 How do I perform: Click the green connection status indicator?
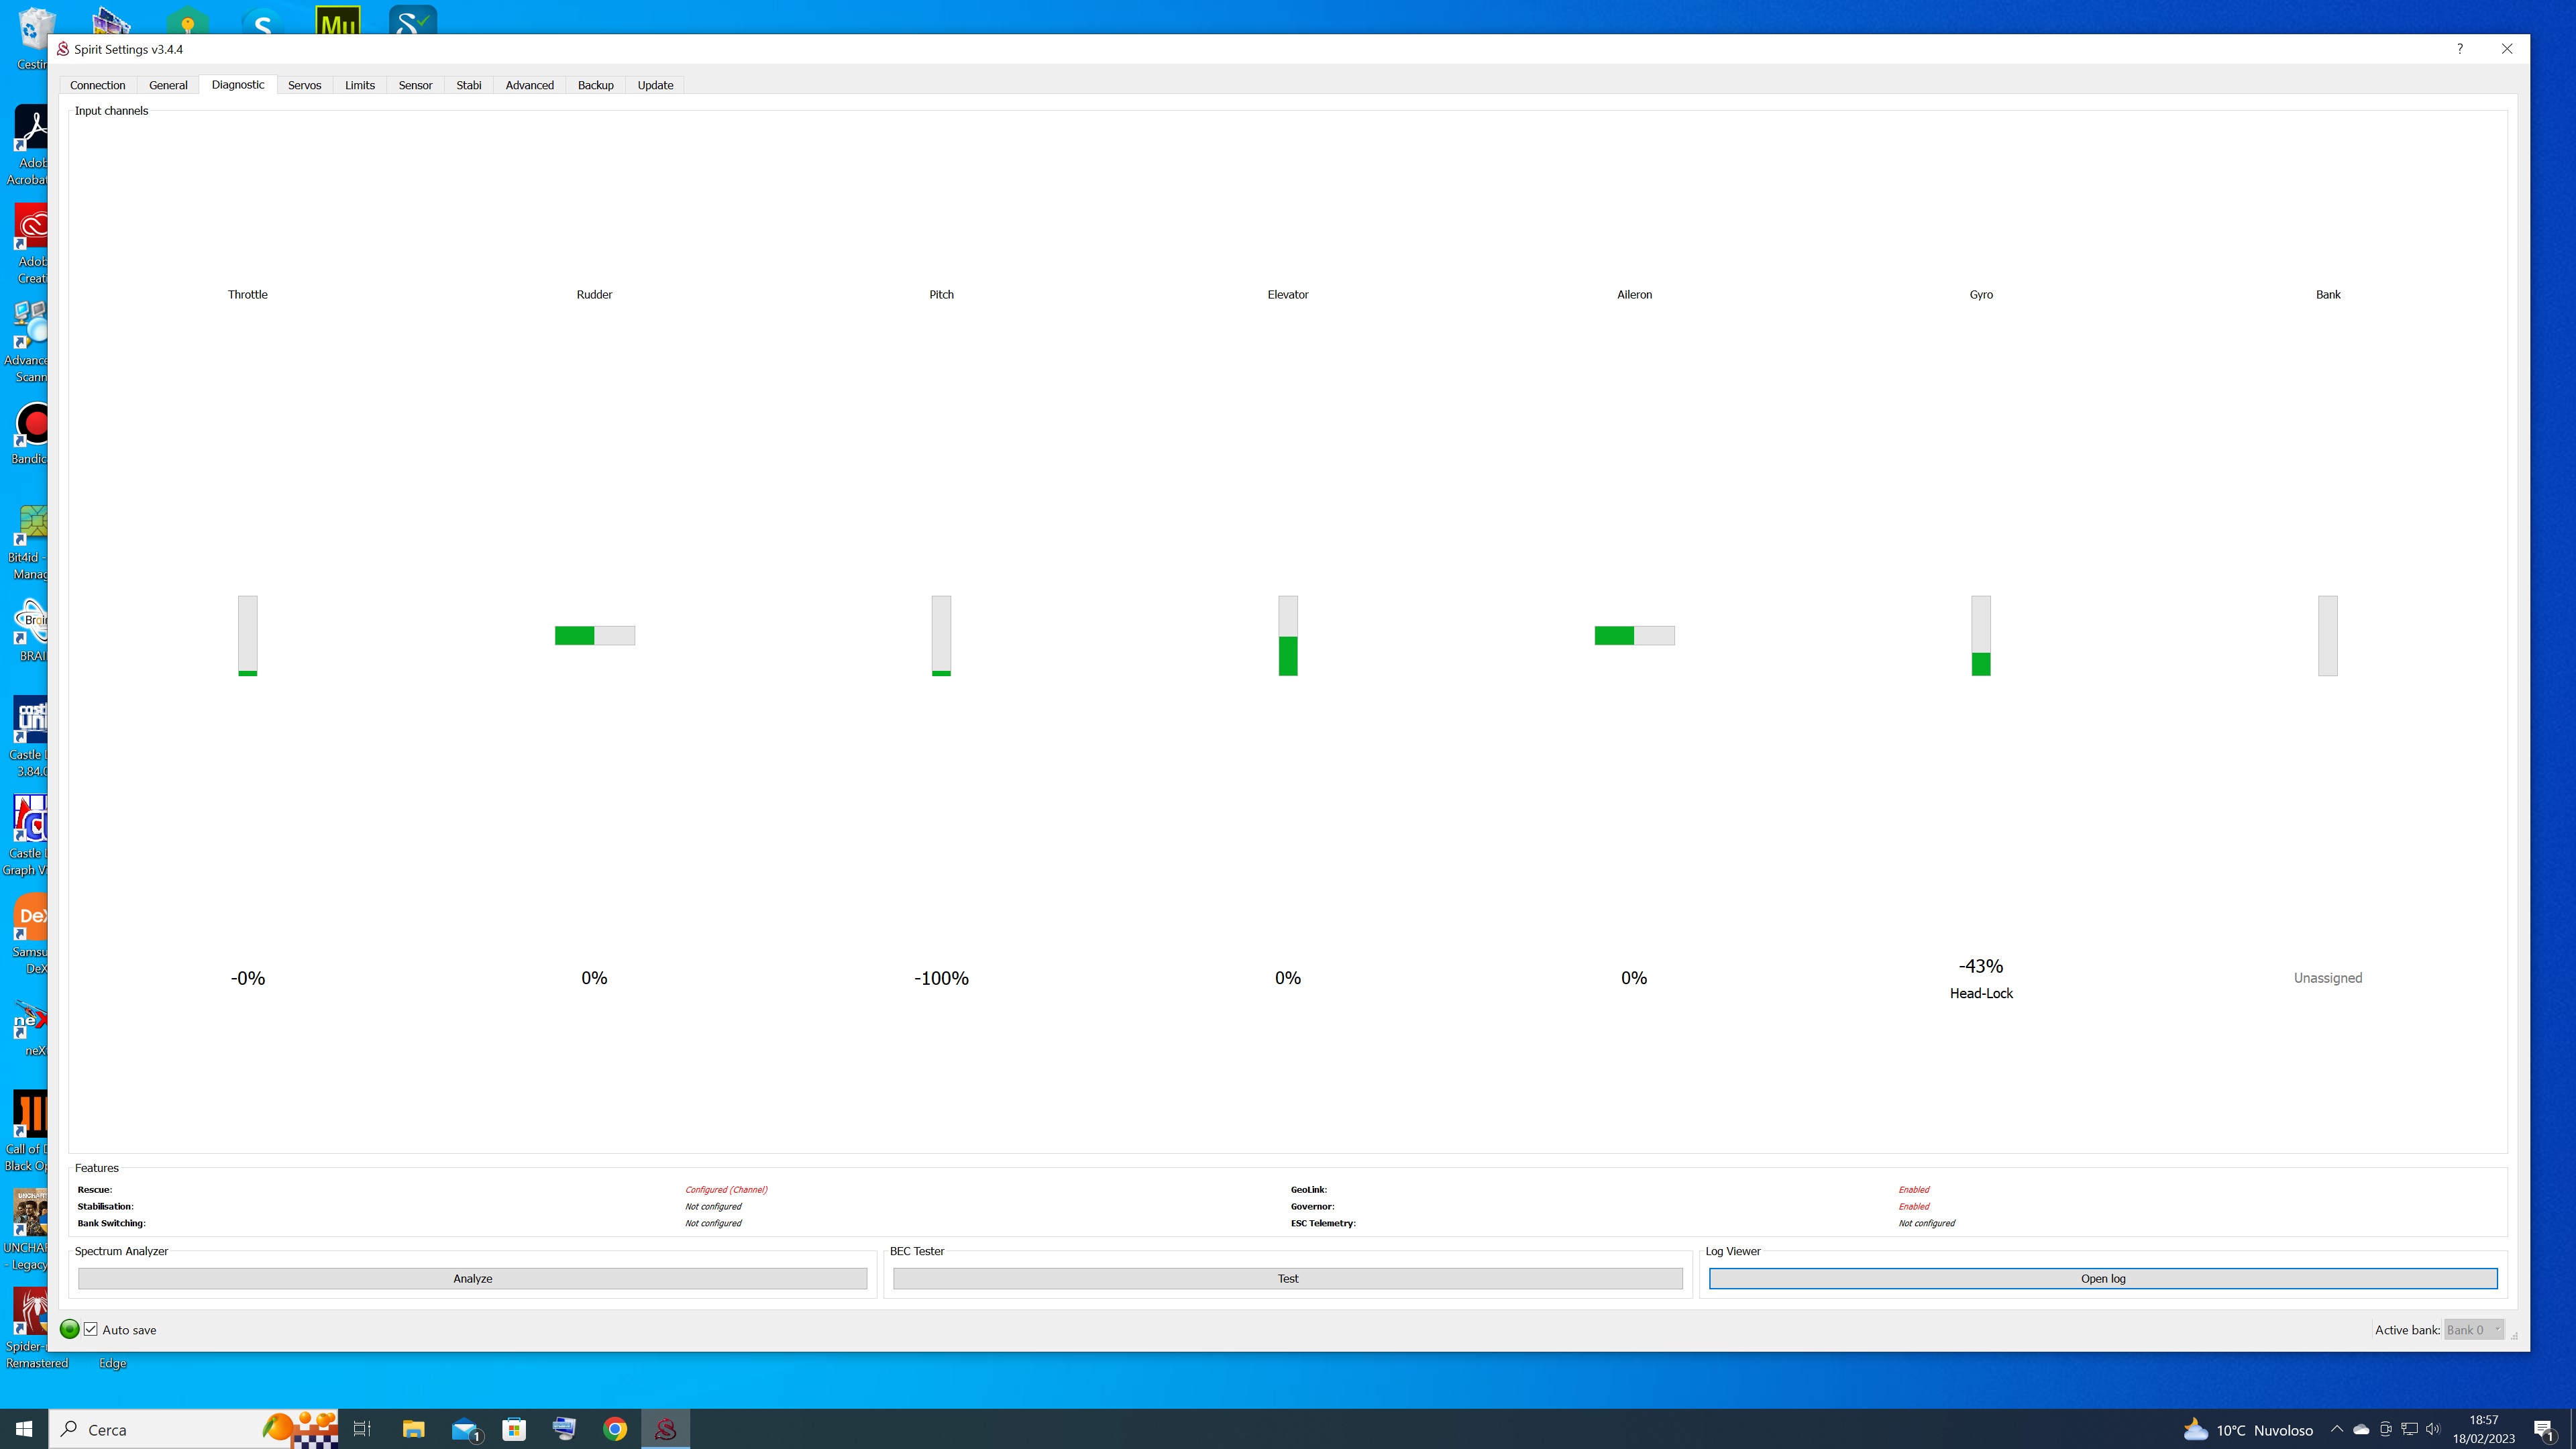69,1329
